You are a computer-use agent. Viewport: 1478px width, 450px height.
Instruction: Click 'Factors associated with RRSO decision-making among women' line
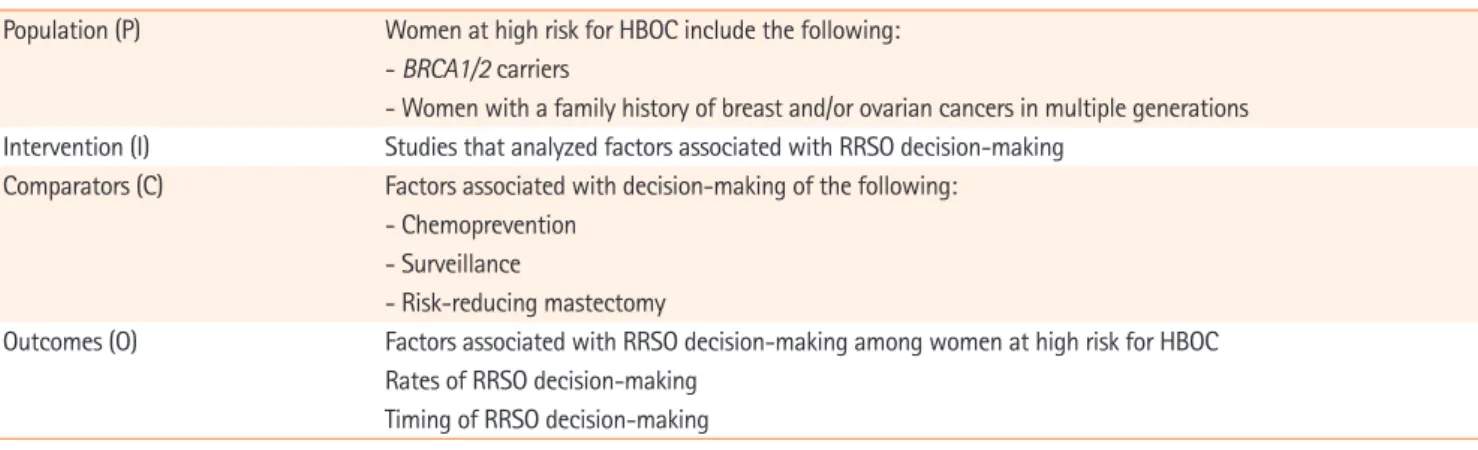pos(802,345)
